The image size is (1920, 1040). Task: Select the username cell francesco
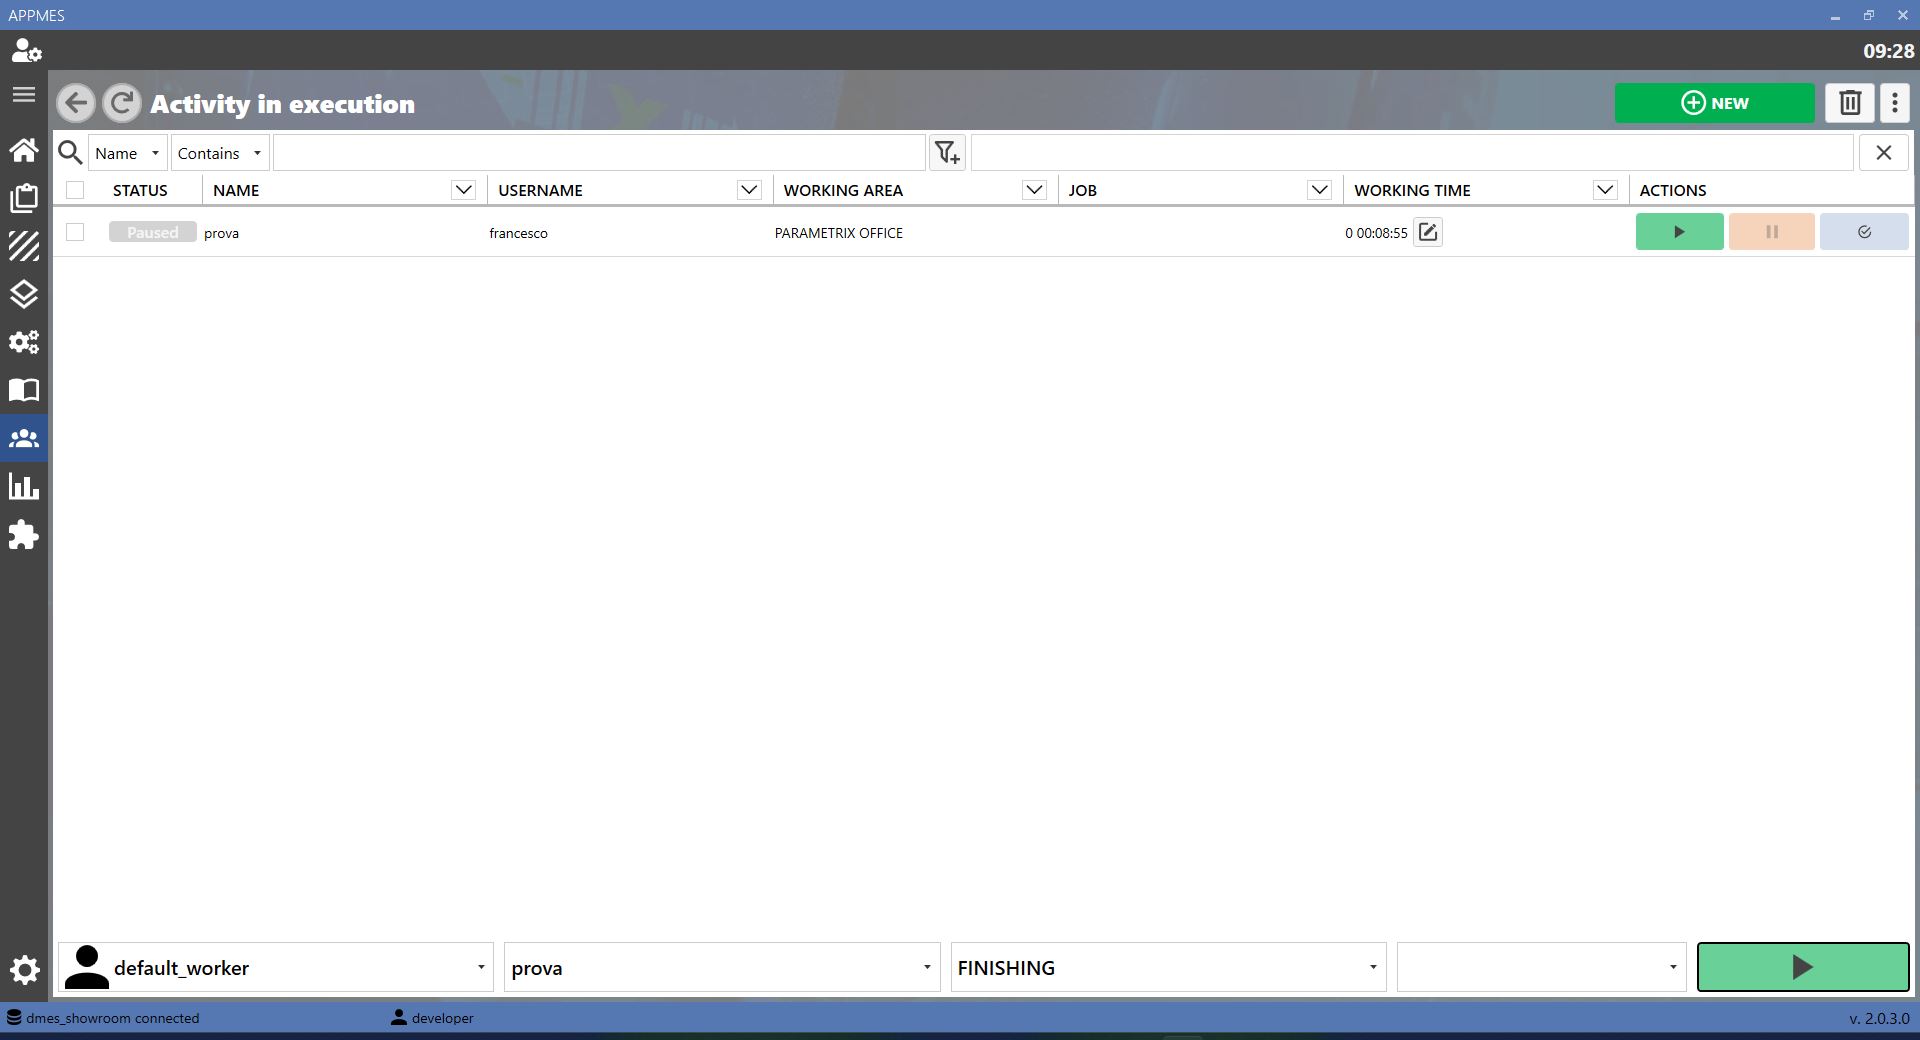518,233
